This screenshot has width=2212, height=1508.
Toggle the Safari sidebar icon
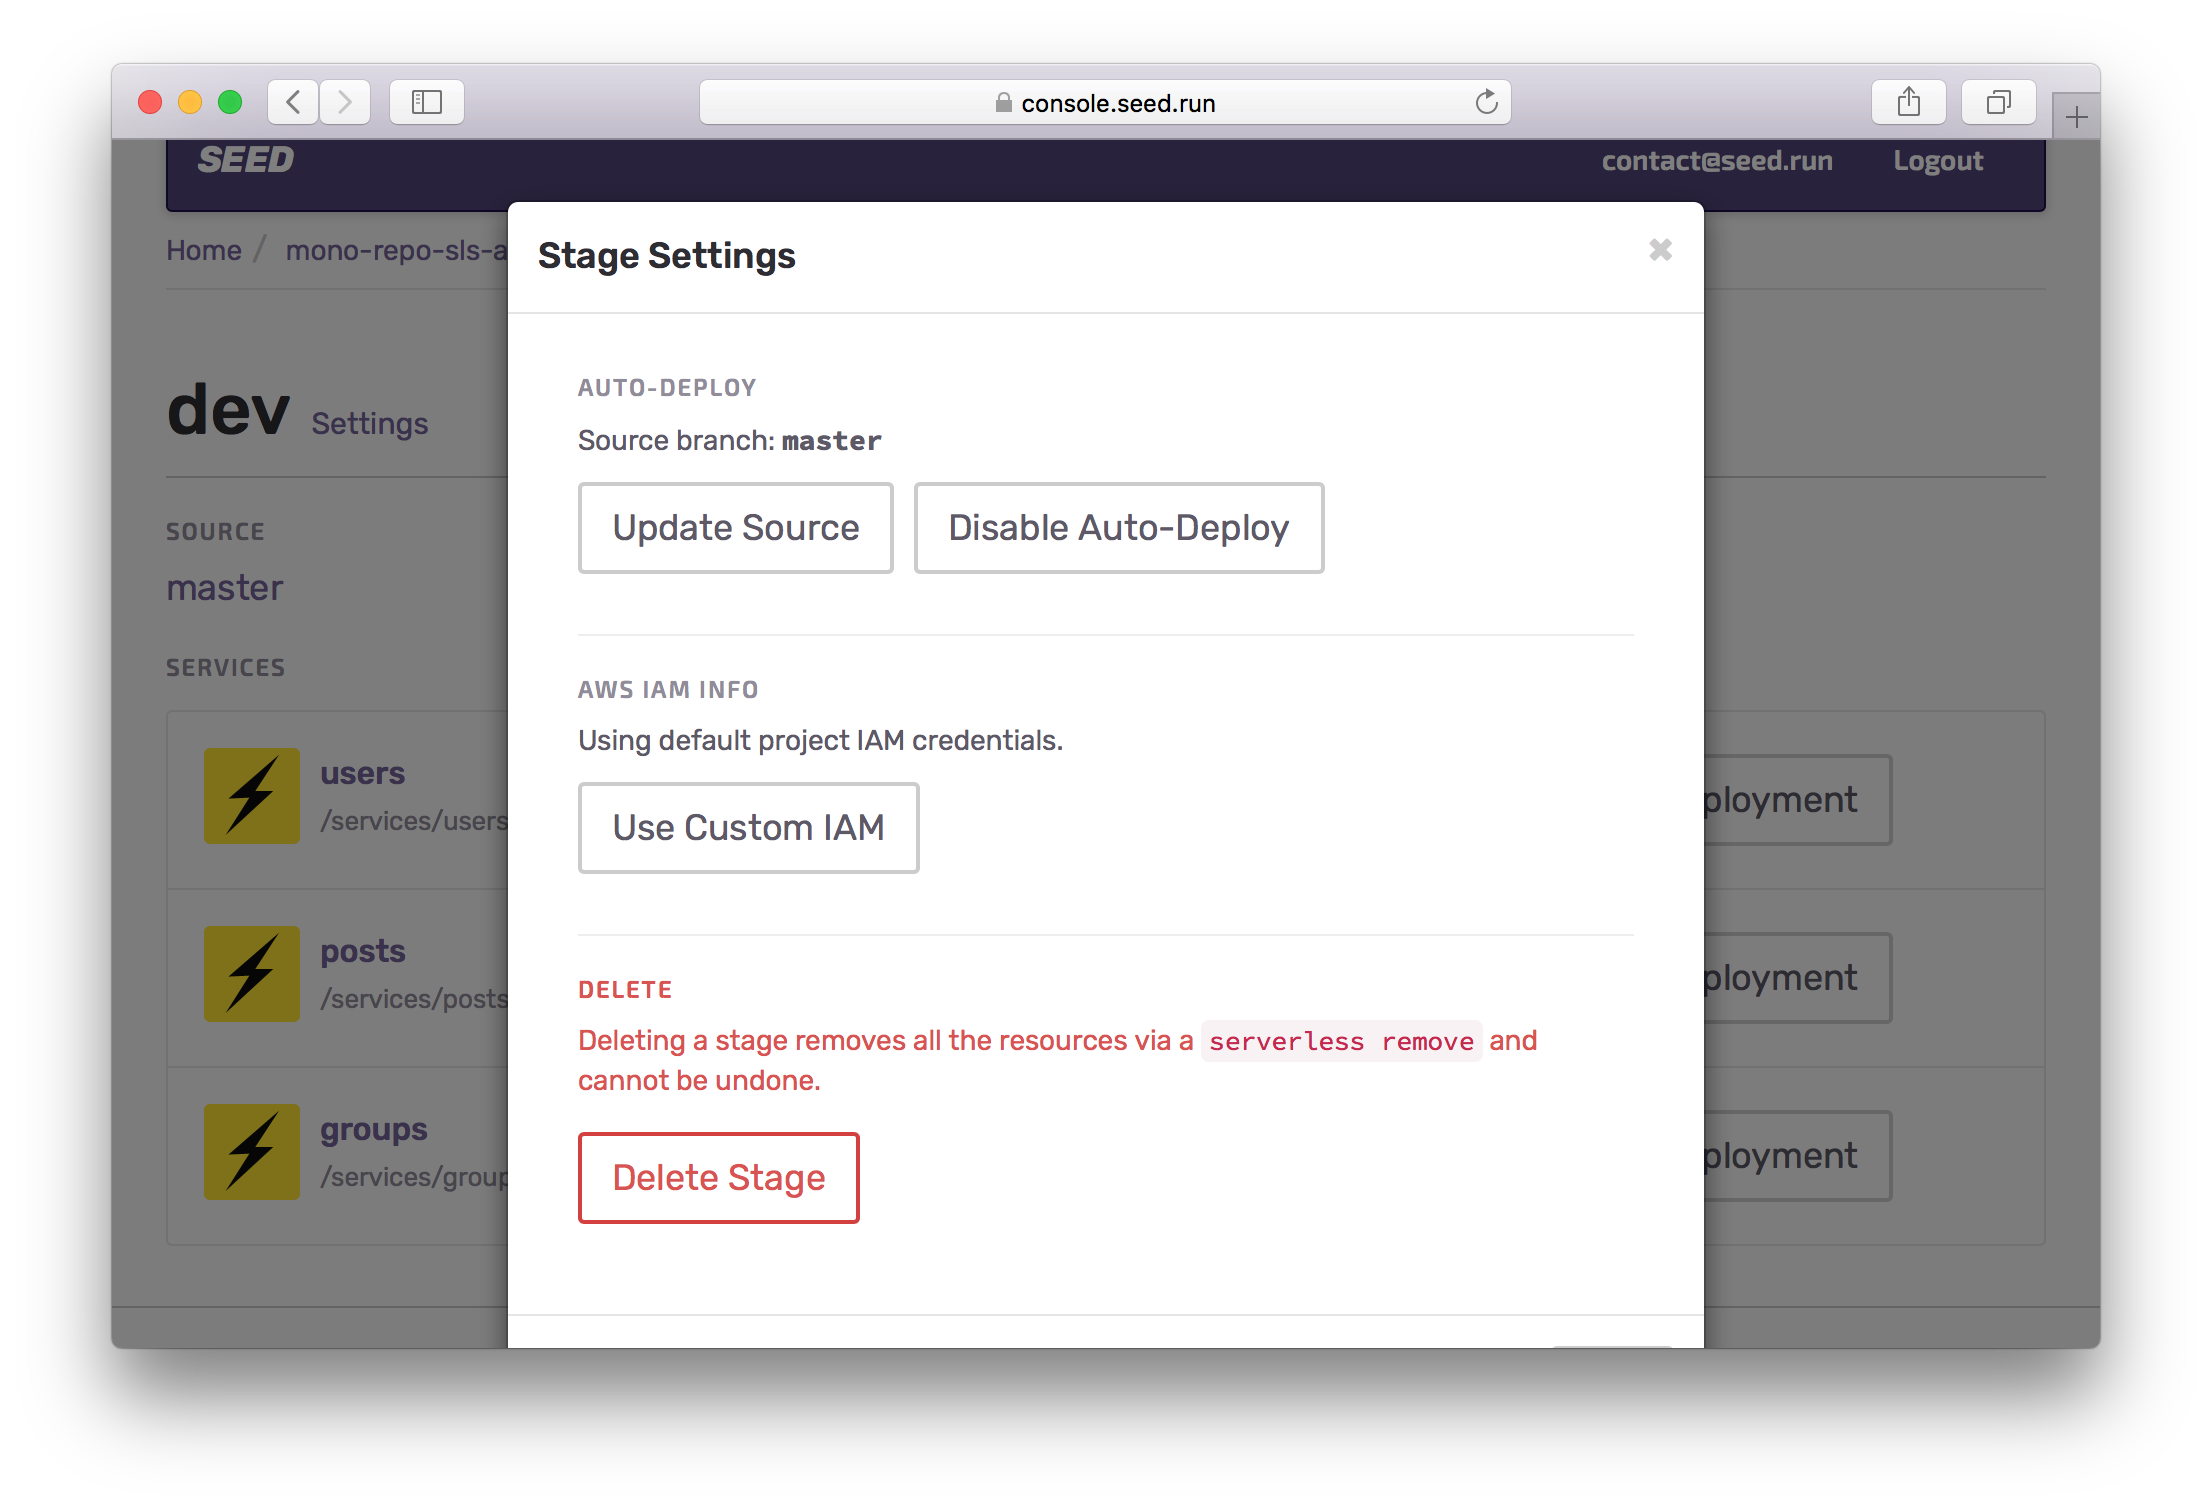click(x=427, y=102)
